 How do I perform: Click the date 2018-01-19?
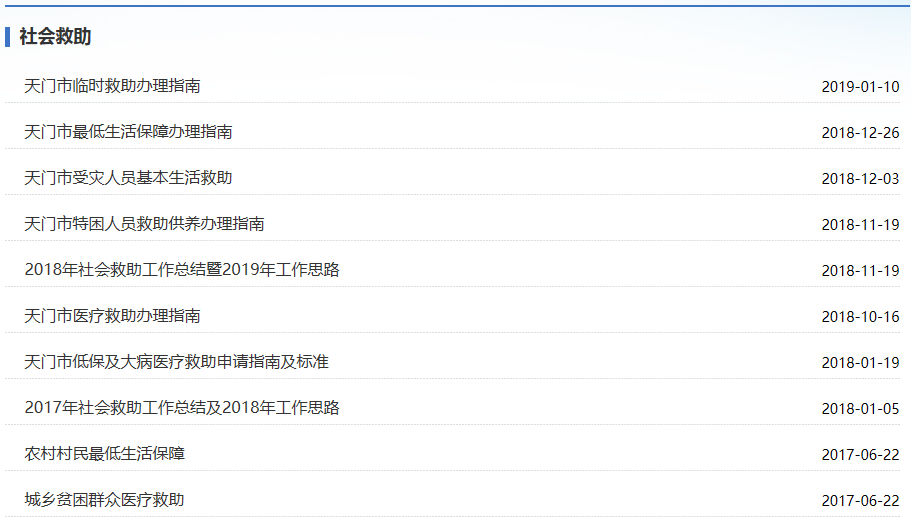[x=860, y=363]
